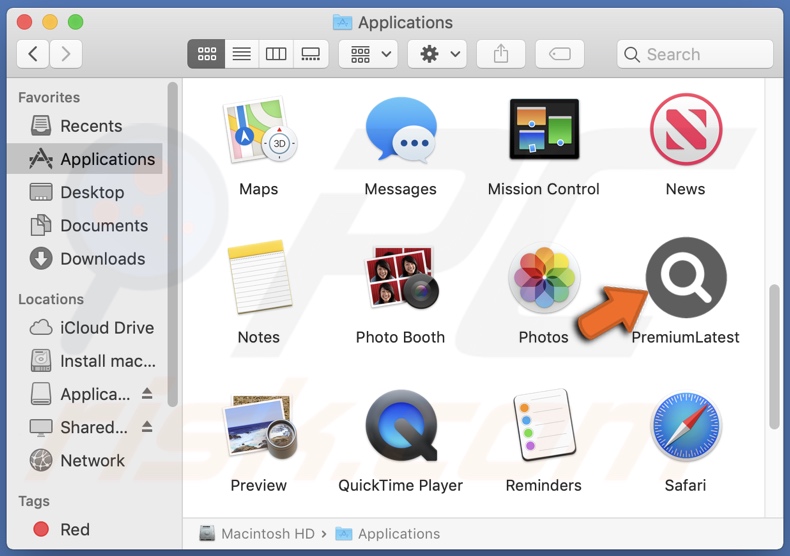Open the Messages app icon
Screen dimensions: 790x556
401,130
